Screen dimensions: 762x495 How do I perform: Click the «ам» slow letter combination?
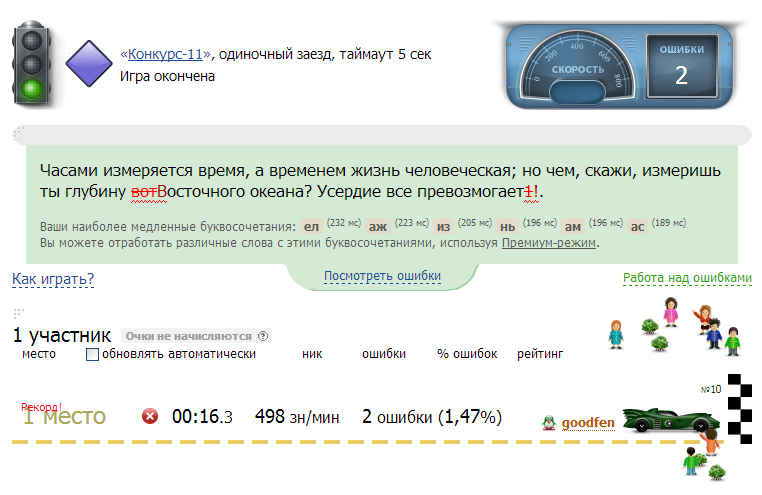point(572,226)
